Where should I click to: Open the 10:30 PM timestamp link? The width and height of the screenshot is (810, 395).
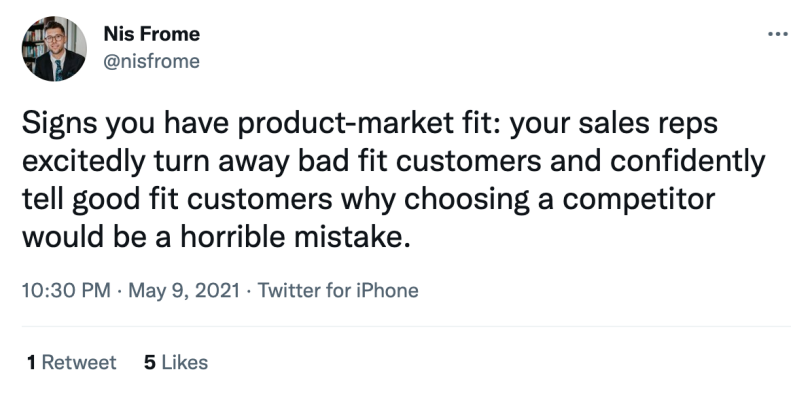coord(66,290)
